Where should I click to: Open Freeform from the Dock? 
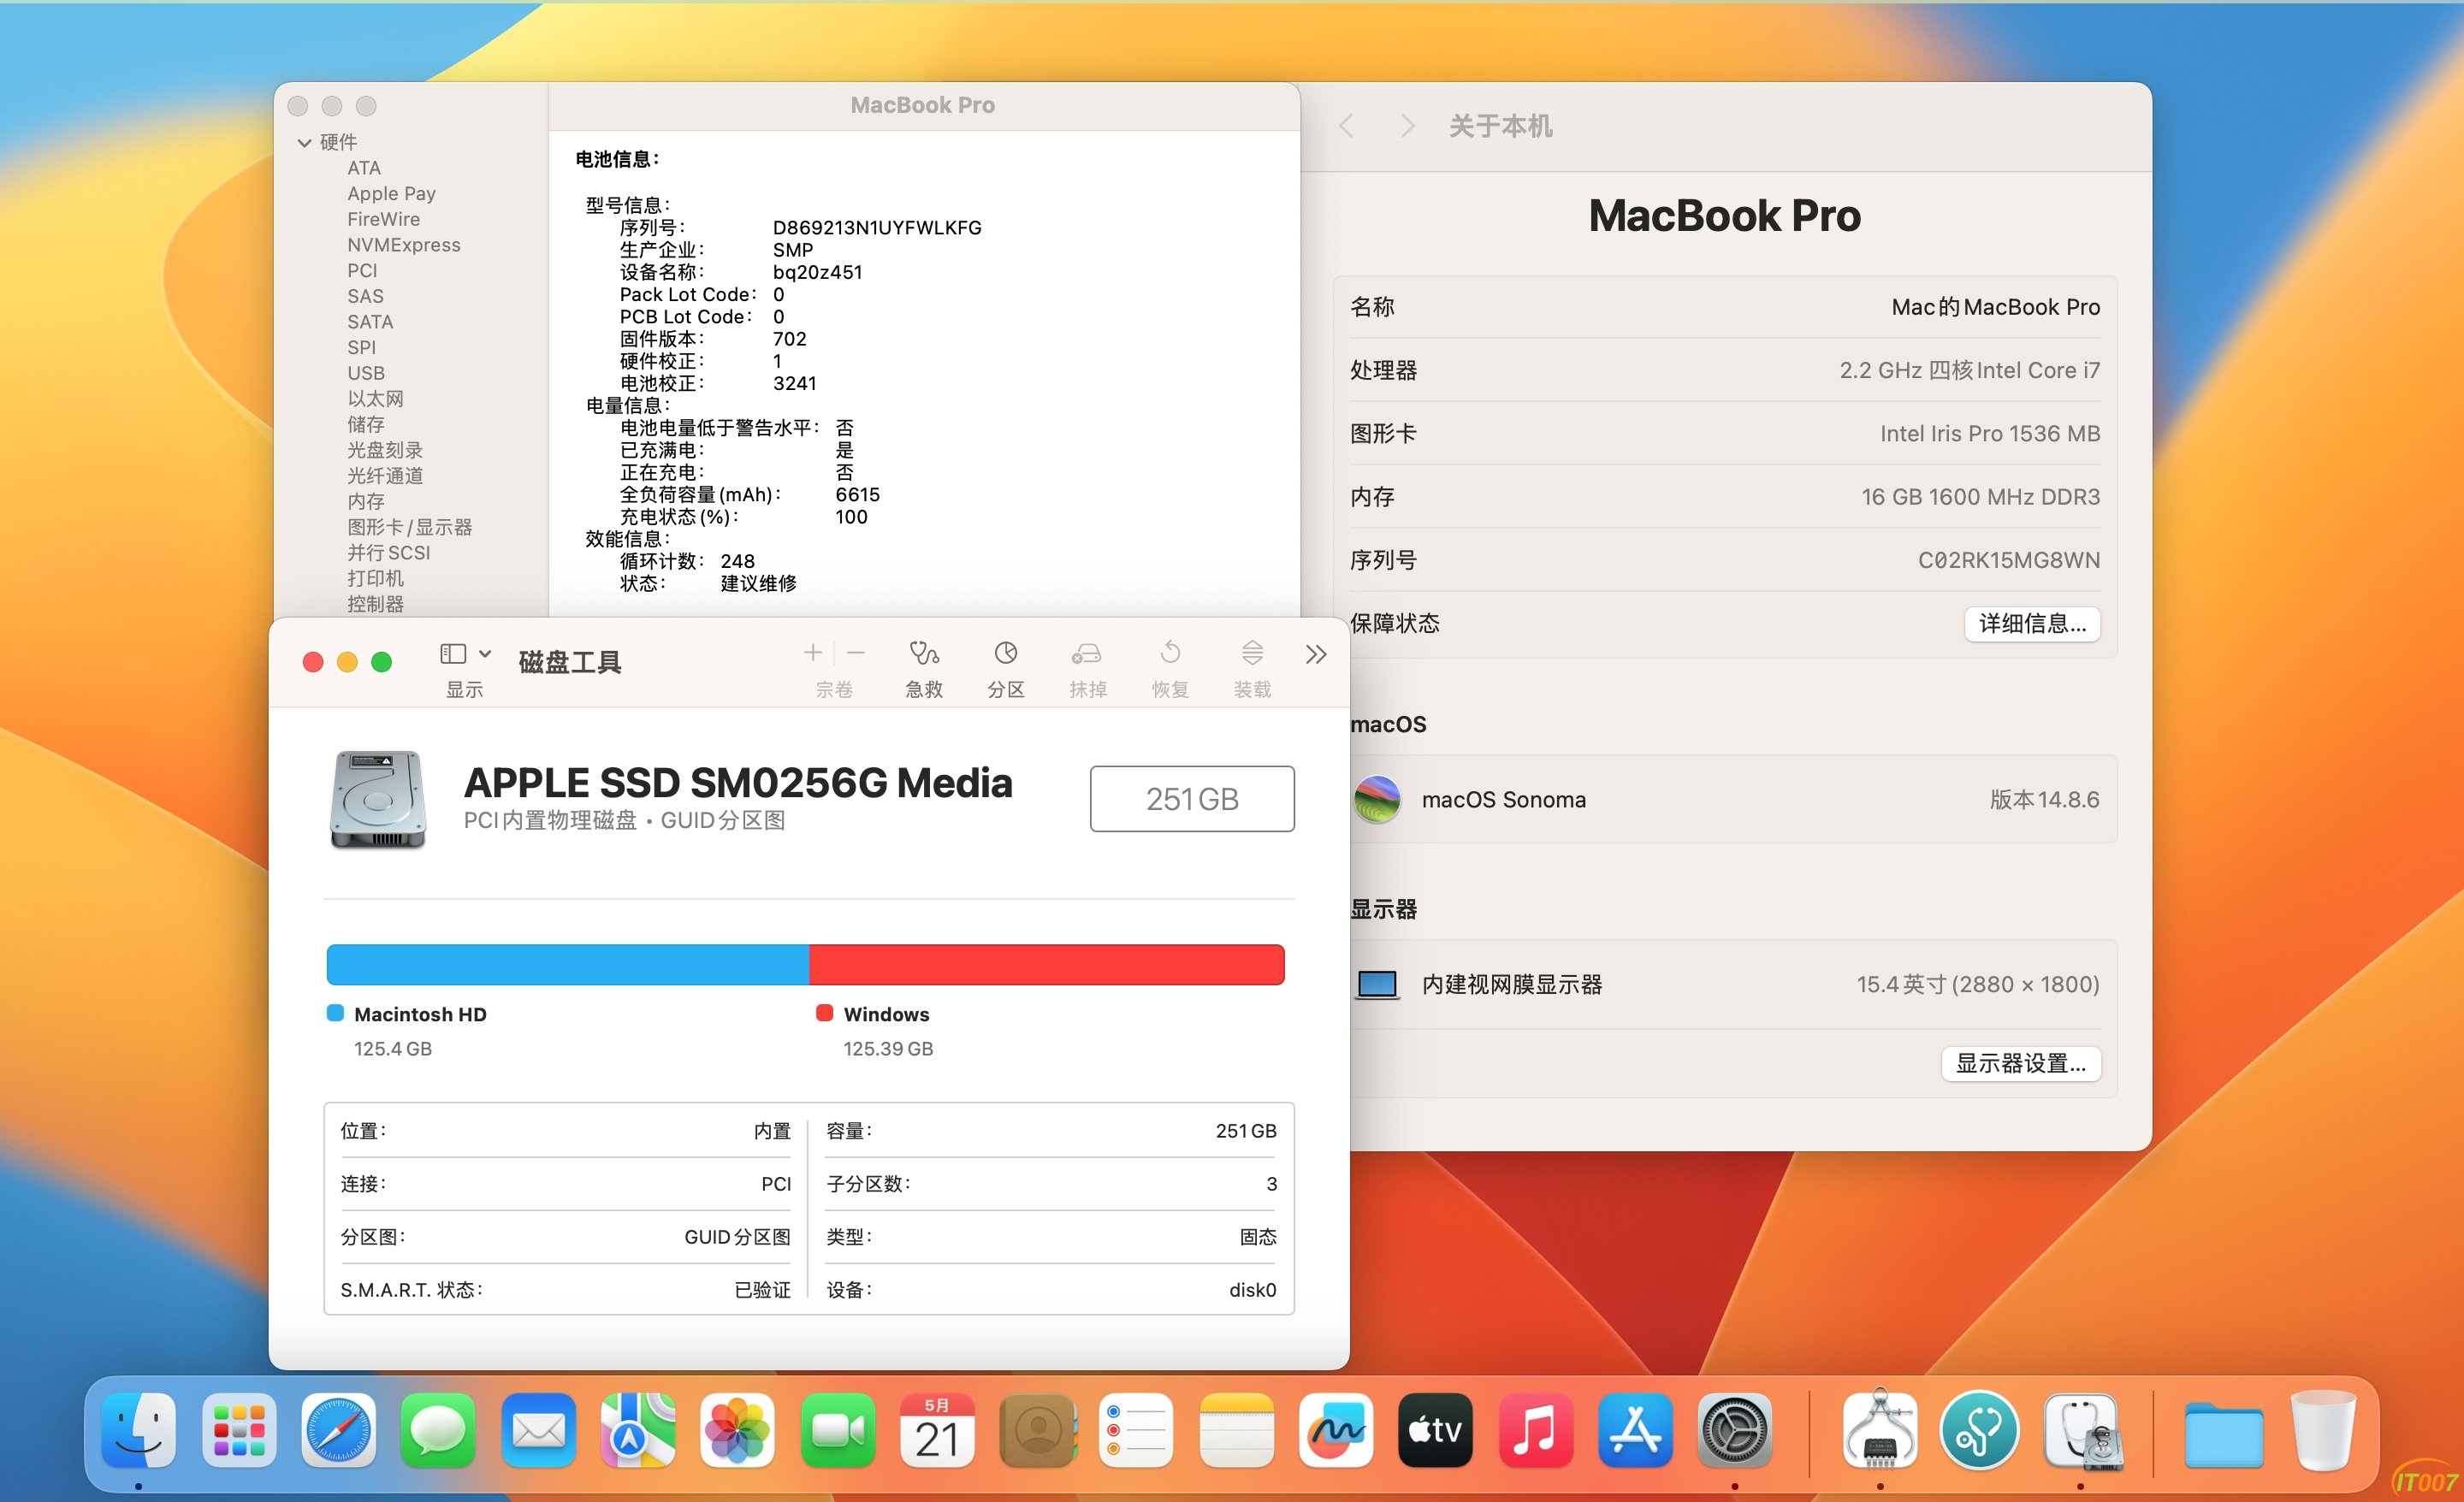click(1336, 1430)
